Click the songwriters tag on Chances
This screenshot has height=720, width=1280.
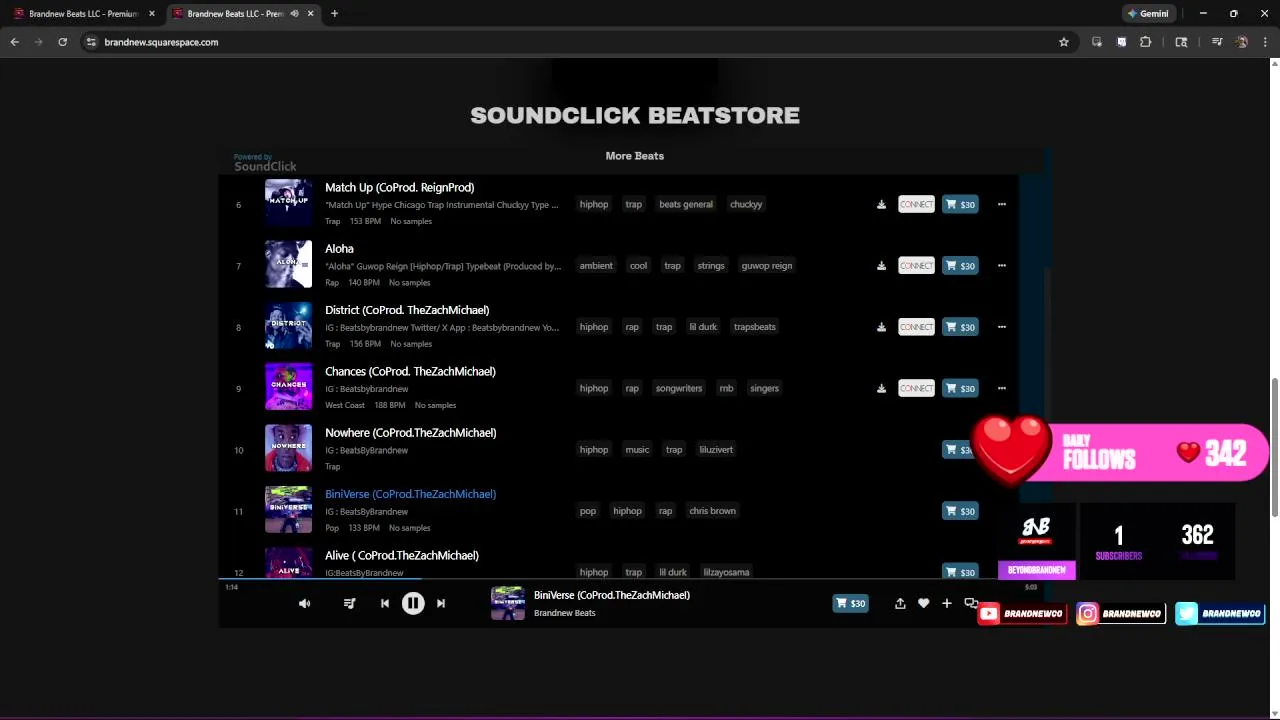pos(679,388)
